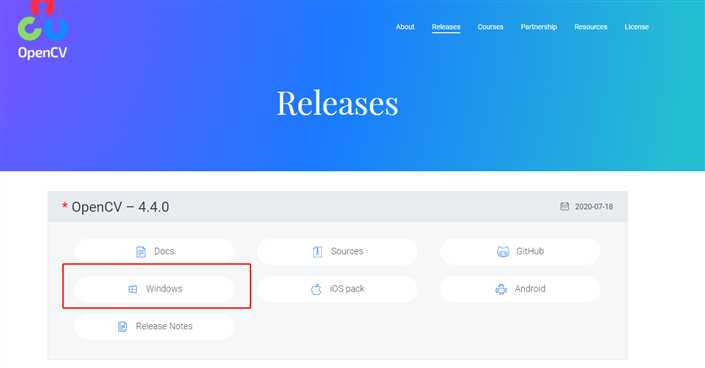Click the document icon beside Docs

click(141, 251)
